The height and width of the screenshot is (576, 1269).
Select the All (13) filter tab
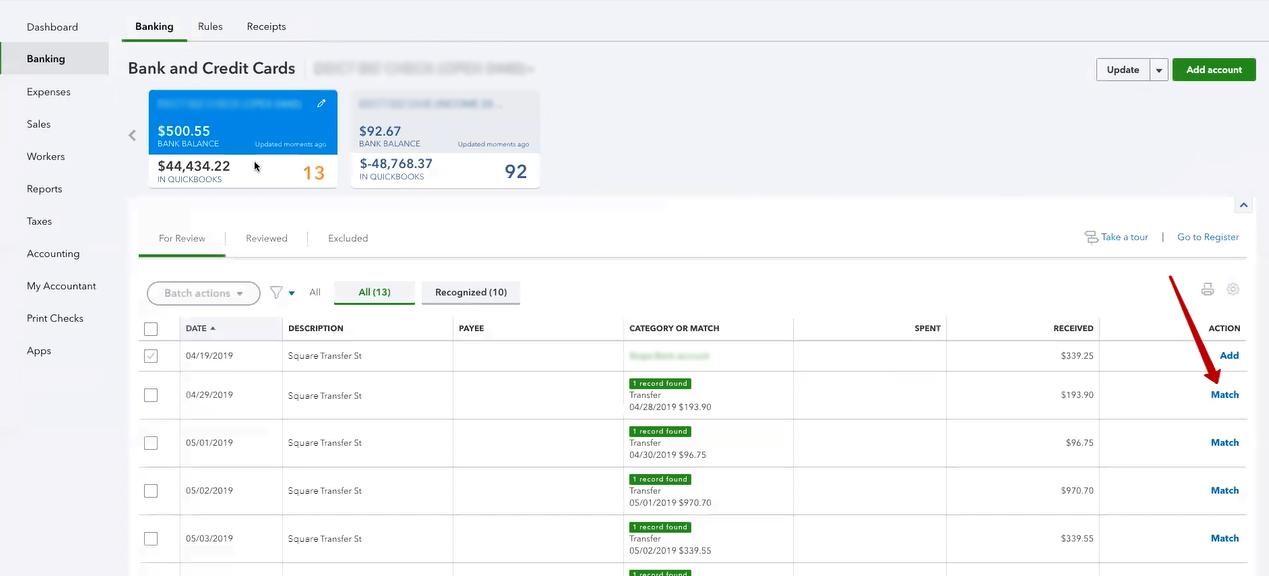pos(374,292)
